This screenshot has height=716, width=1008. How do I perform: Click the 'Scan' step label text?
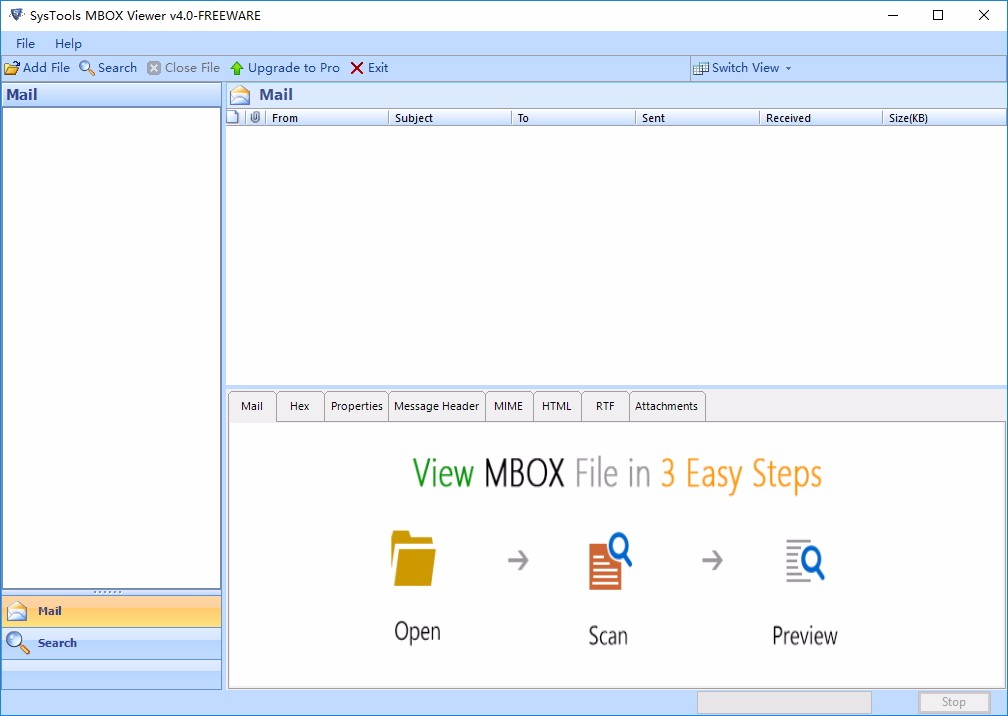tap(608, 636)
